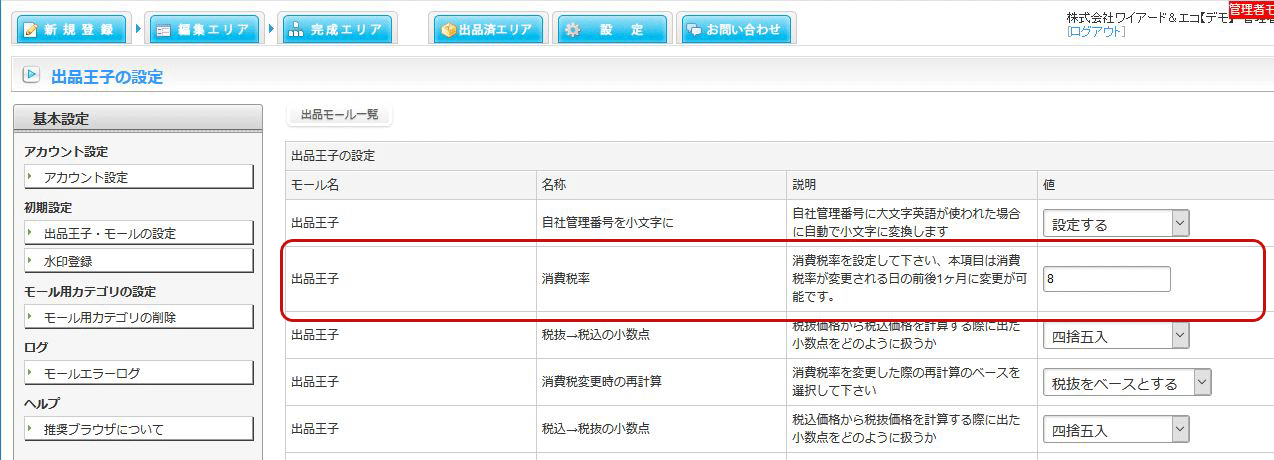Open 出品王子・モールの設定 in sidebar
Image resolution: width=1274 pixels, height=460 pixels.
point(138,233)
